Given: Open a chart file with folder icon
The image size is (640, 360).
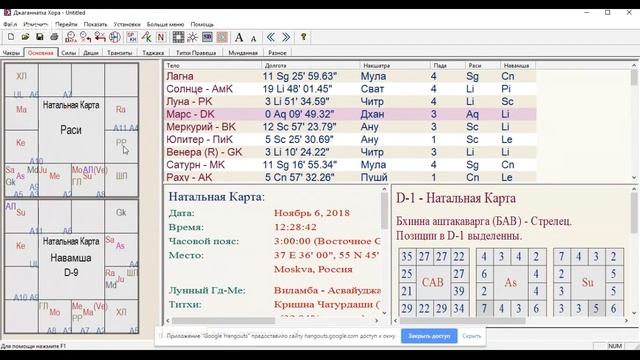Looking at the screenshot, I should [x=25, y=37].
